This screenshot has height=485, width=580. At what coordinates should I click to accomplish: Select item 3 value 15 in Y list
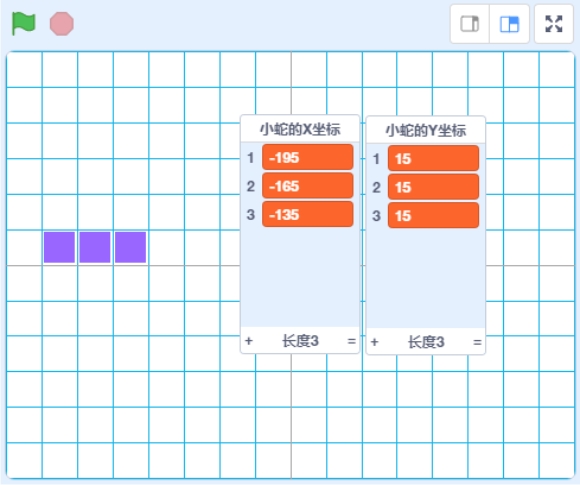point(433,216)
